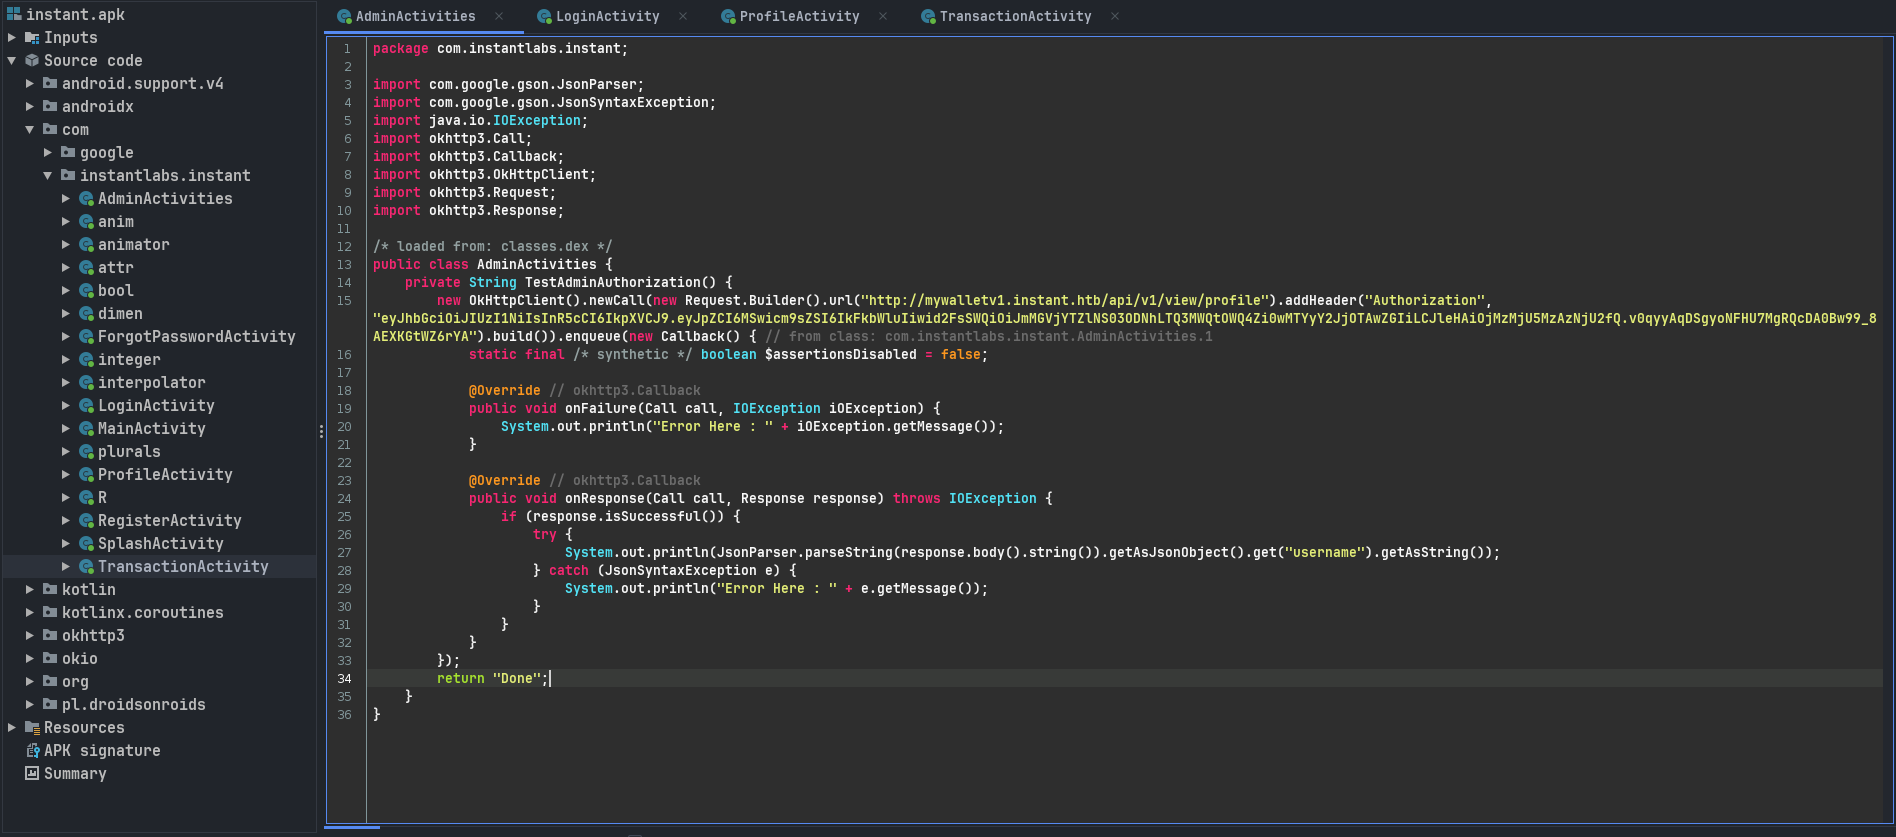Image resolution: width=1896 pixels, height=837 pixels.
Task: Click the instantlabs.instant package icon
Action: pyautogui.click(x=68, y=176)
